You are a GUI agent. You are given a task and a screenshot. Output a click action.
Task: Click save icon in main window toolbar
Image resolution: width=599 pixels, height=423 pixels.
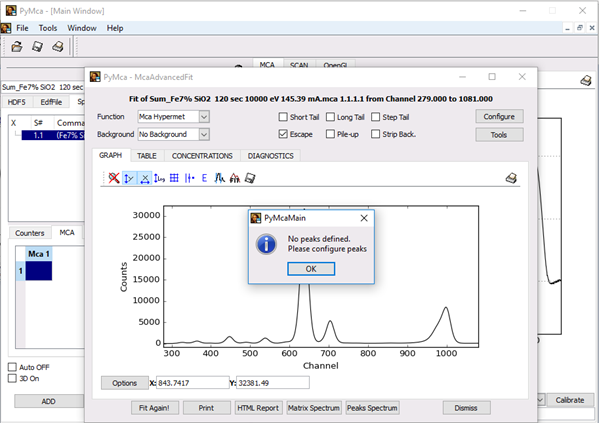pyautogui.click(x=37, y=47)
